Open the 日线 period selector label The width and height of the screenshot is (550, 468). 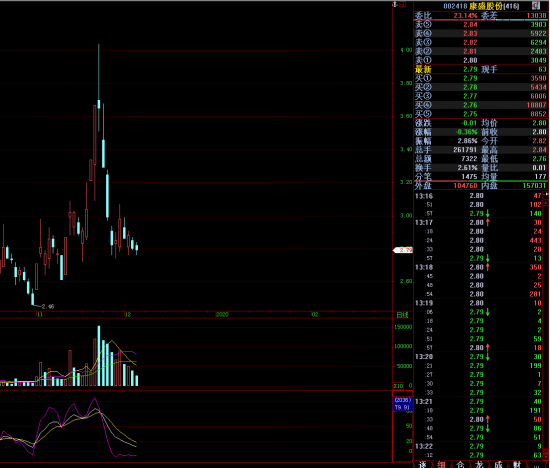click(x=402, y=315)
